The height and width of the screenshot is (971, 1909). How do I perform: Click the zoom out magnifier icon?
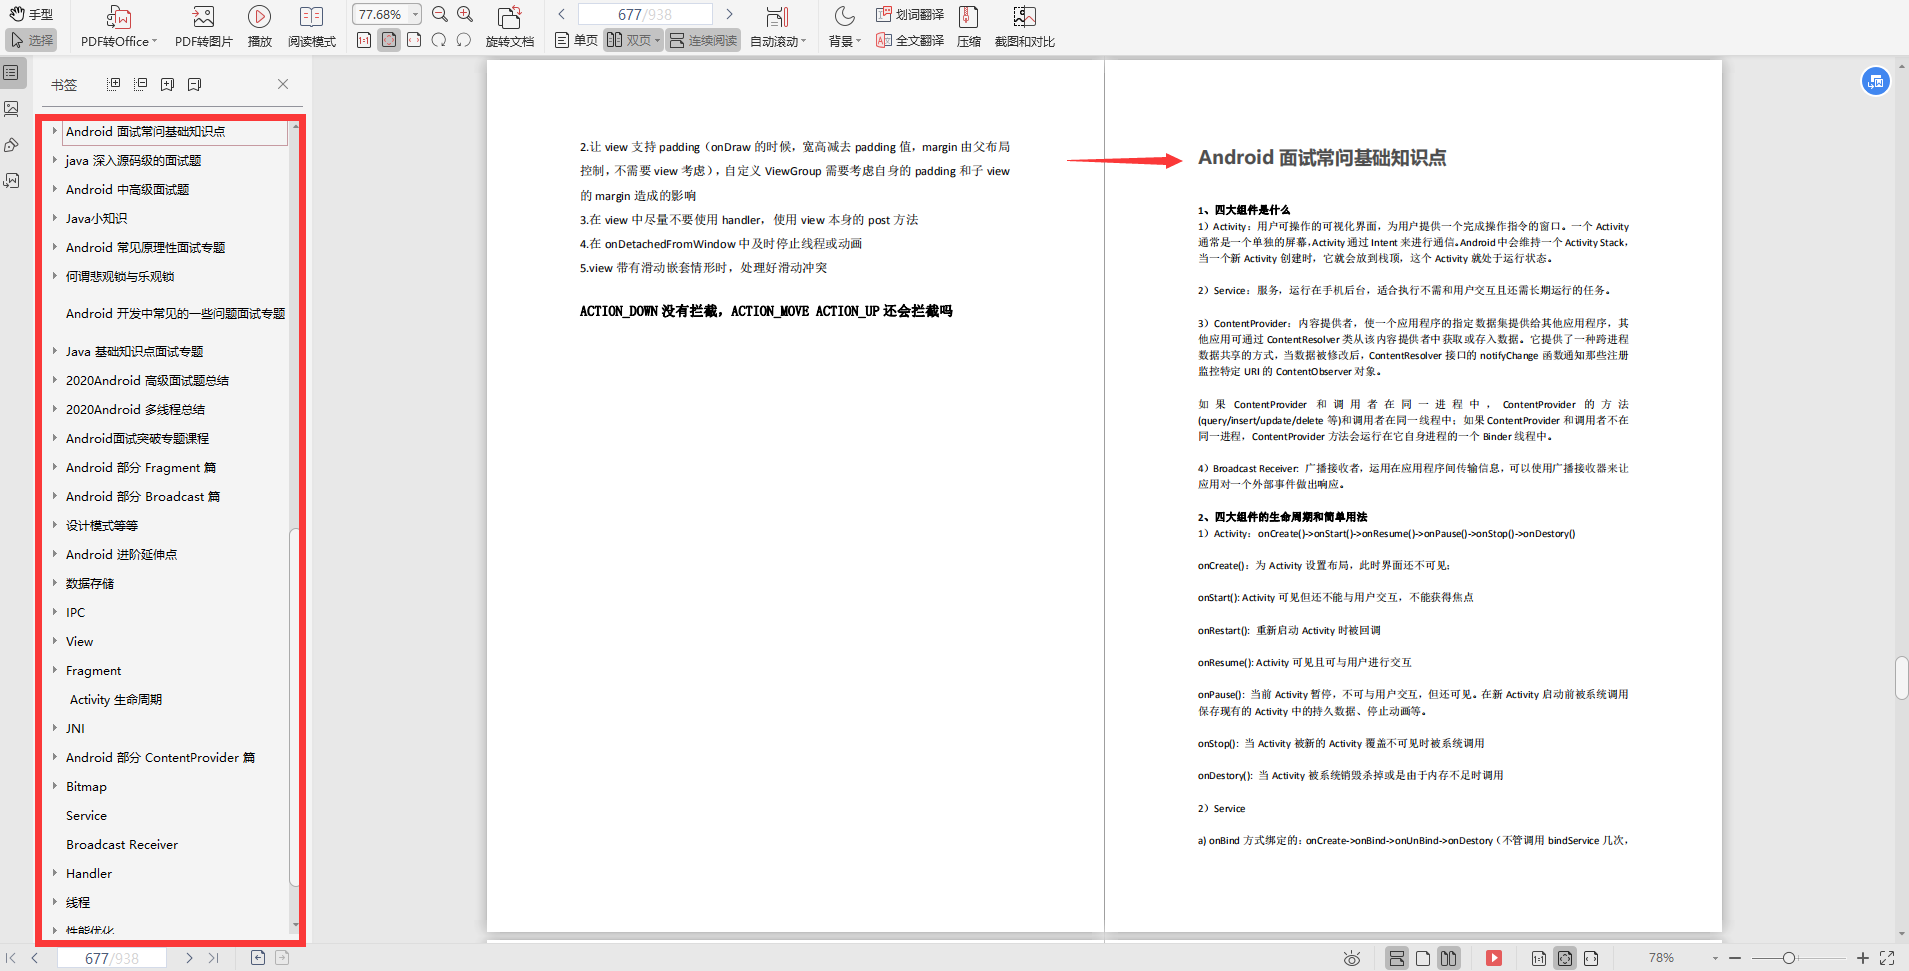[440, 14]
